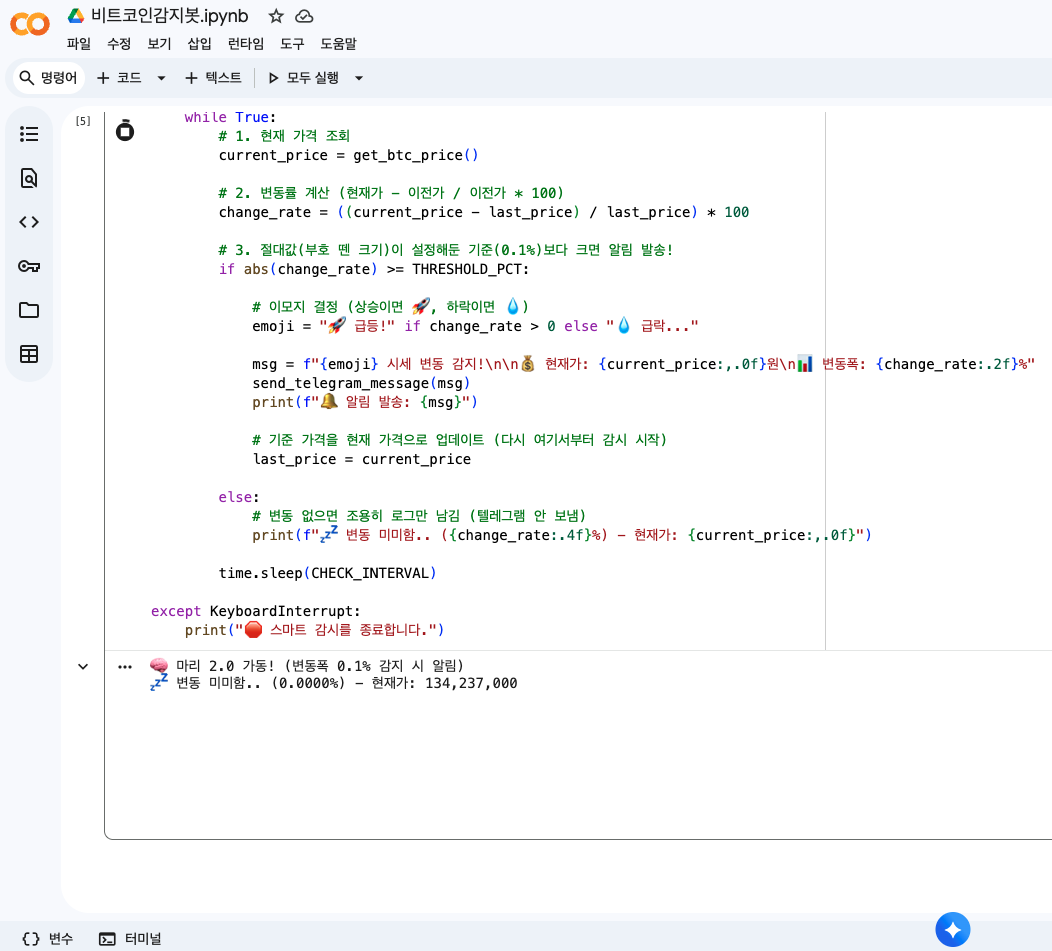This screenshot has width=1052, height=951.
Task: Star the notebook 비트코인감지봇.ipynb
Action: click(276, 16)
